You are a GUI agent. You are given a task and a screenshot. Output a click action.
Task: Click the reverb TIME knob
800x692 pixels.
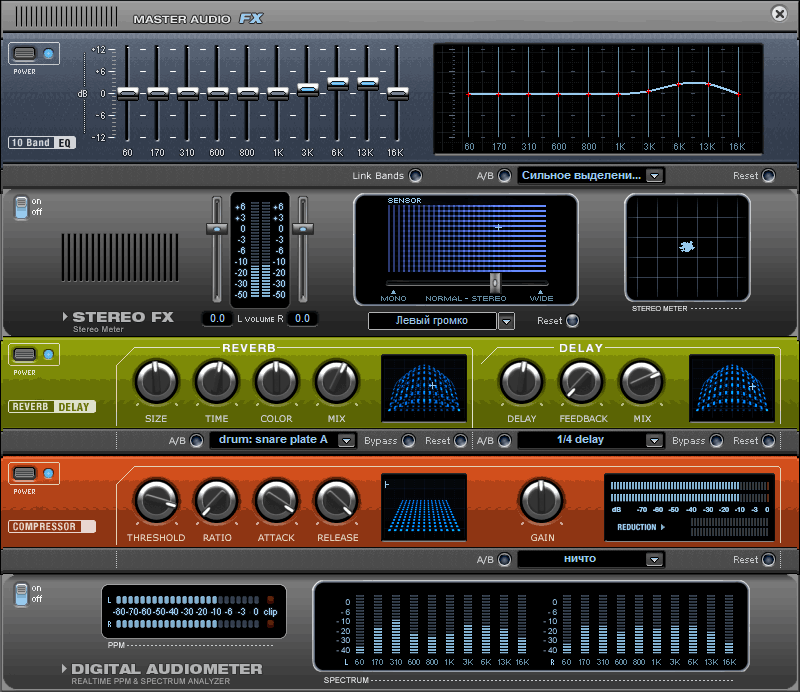[x=217, y=382]
